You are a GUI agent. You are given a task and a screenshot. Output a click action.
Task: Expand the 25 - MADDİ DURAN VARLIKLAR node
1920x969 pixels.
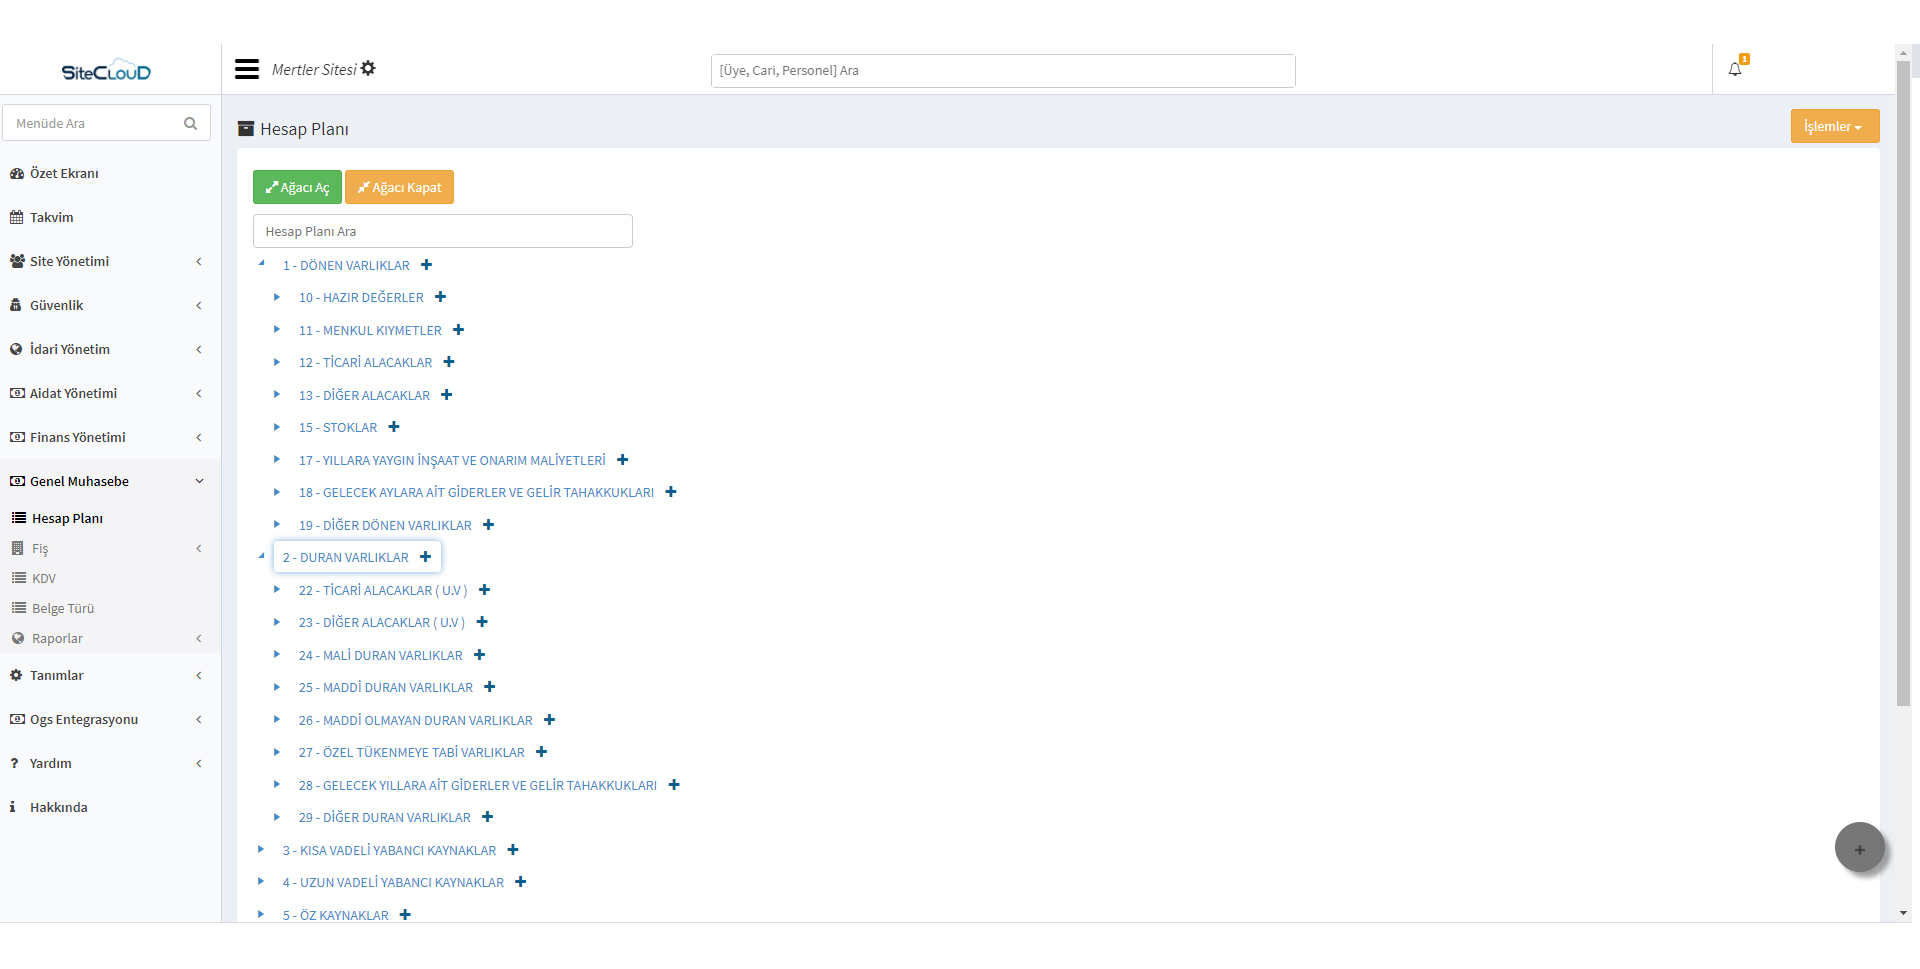coord(277,687)
